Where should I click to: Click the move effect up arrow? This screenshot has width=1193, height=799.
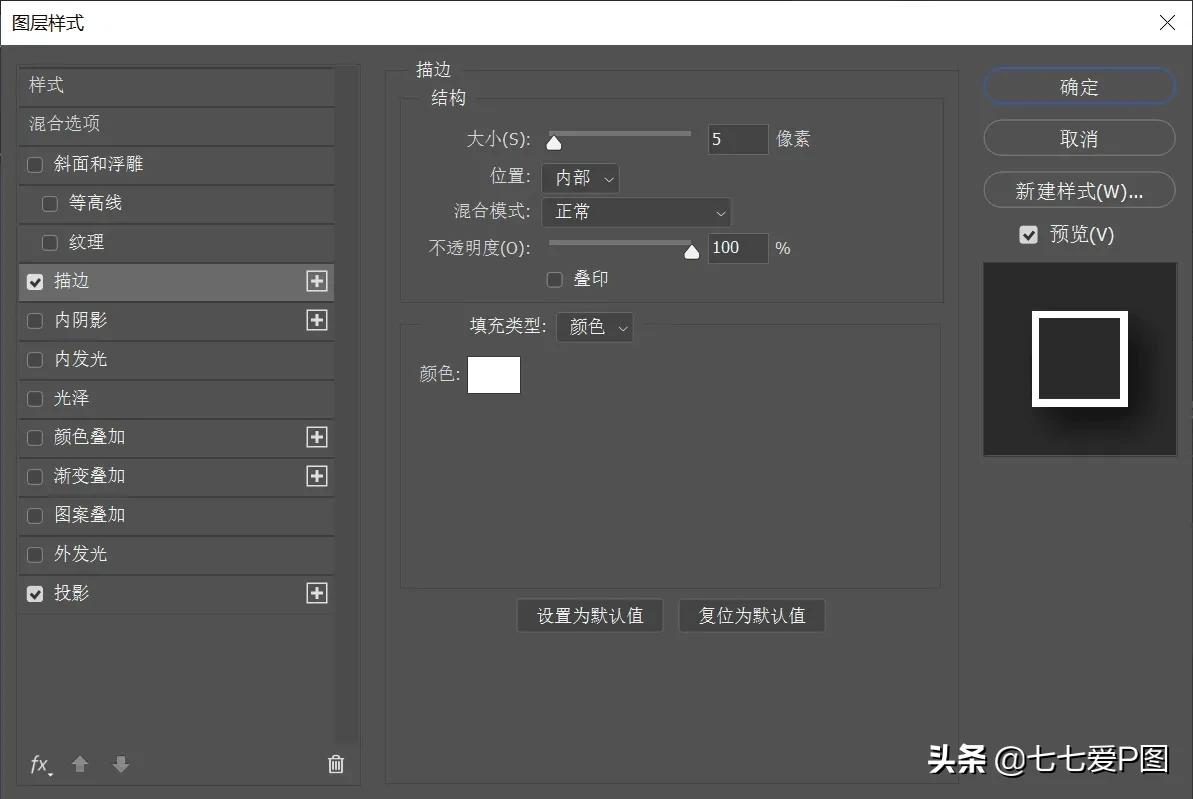[x=80, y=765]
